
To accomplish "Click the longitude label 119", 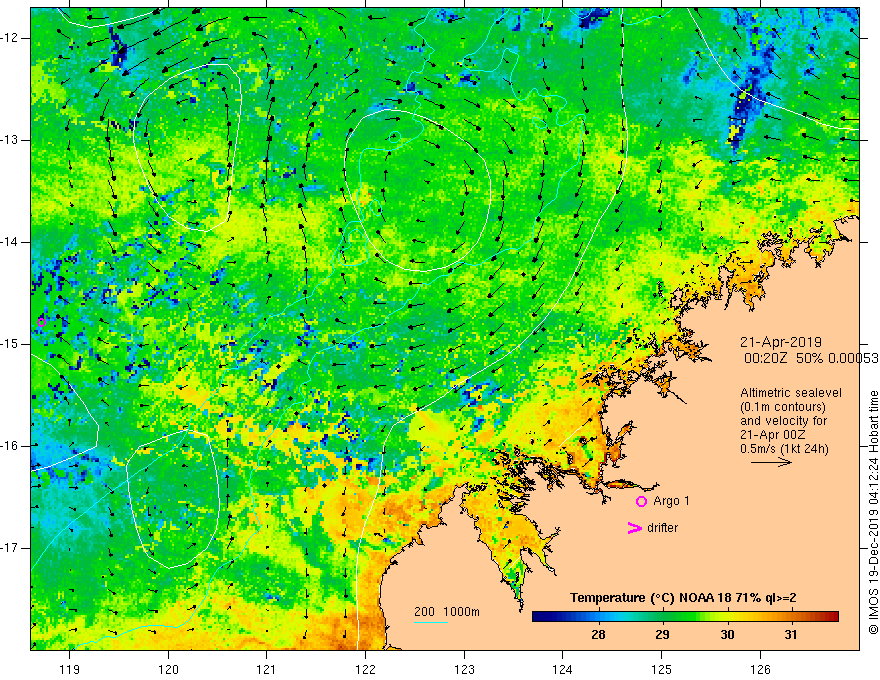I will point(70,669).
